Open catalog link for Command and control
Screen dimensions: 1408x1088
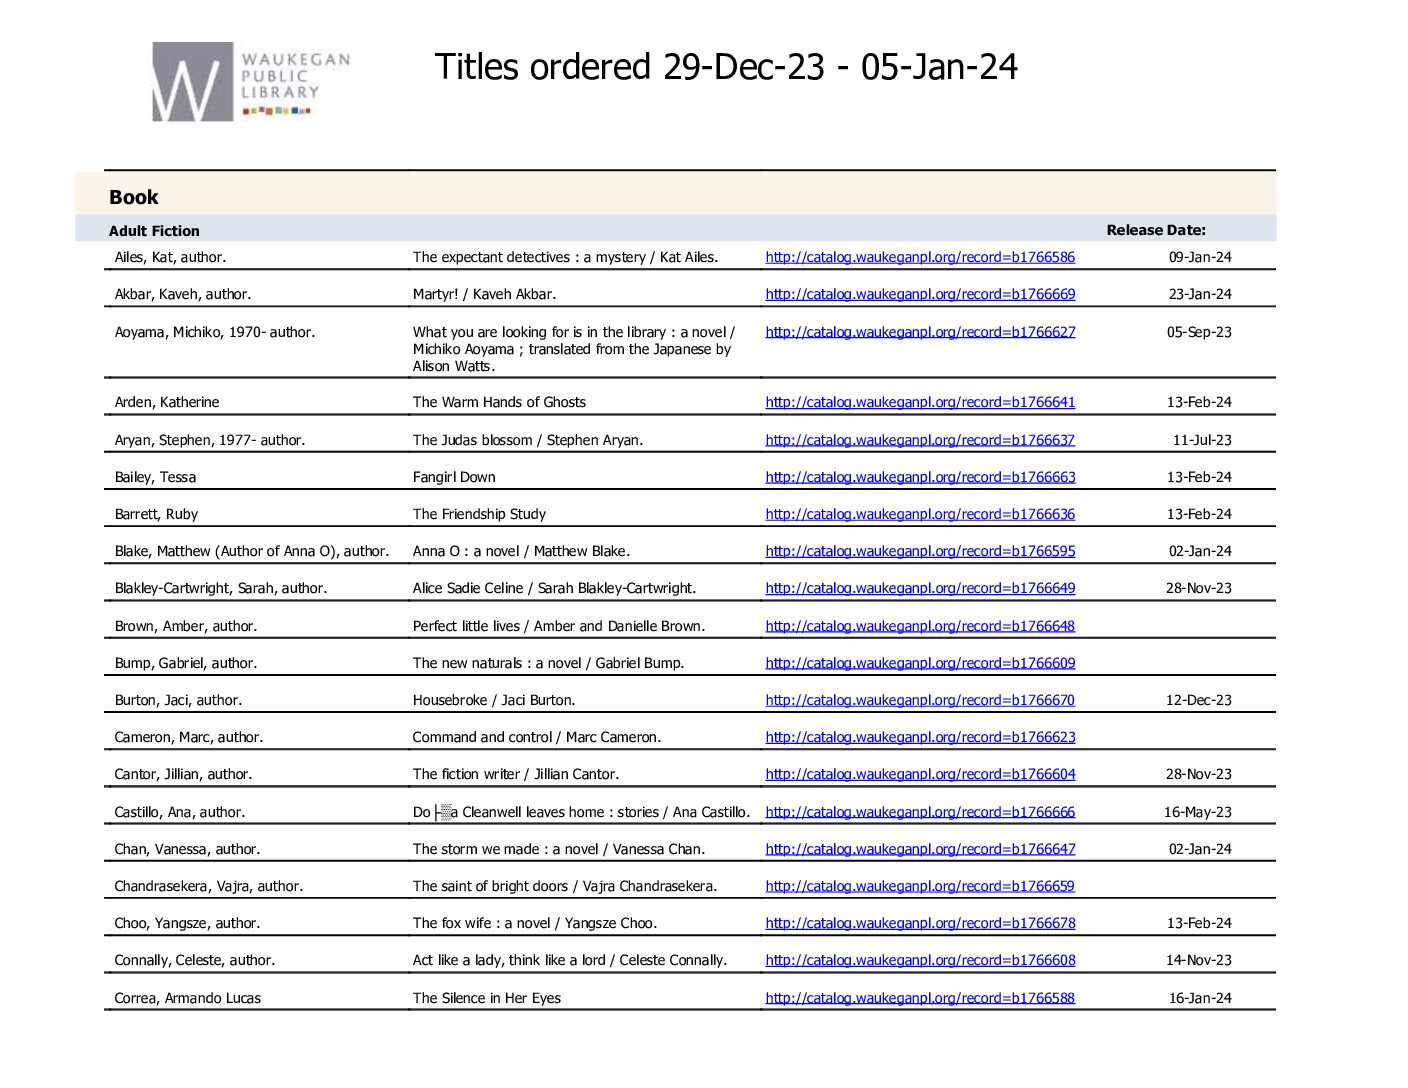click(x=920, y=737)
